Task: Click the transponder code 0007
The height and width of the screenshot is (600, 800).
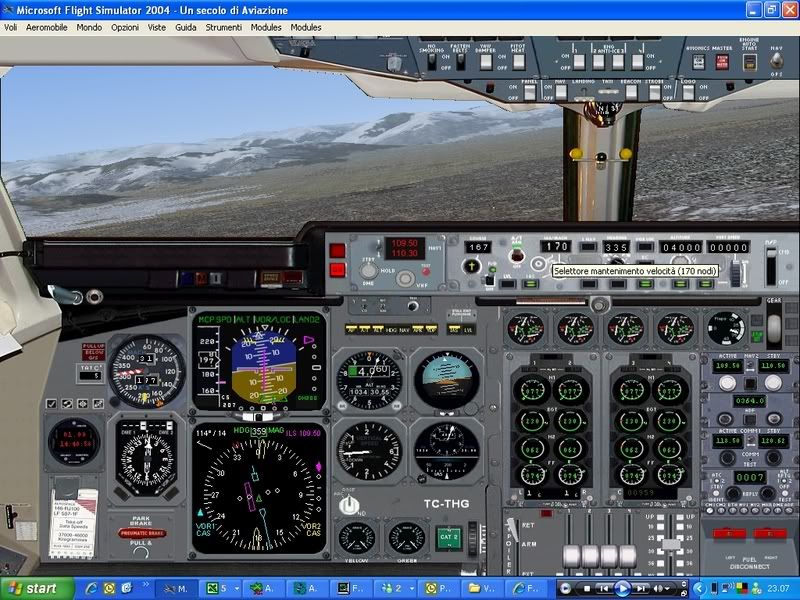Action: [749, 477]
